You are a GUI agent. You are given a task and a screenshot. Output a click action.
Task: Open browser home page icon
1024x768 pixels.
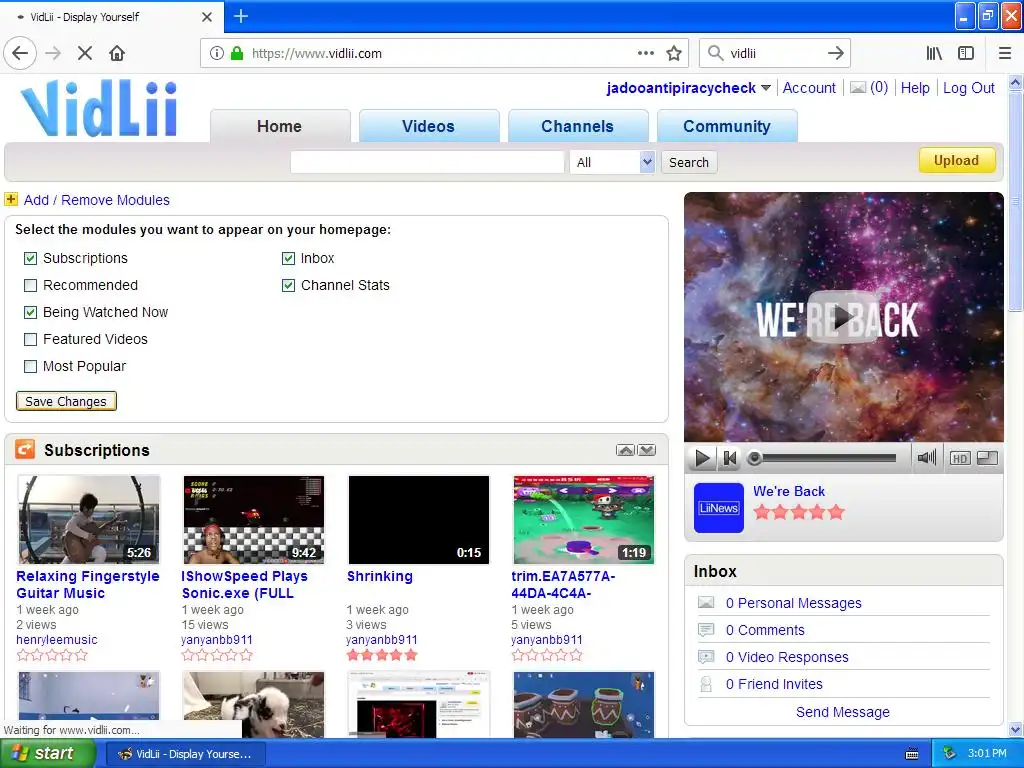117,53
